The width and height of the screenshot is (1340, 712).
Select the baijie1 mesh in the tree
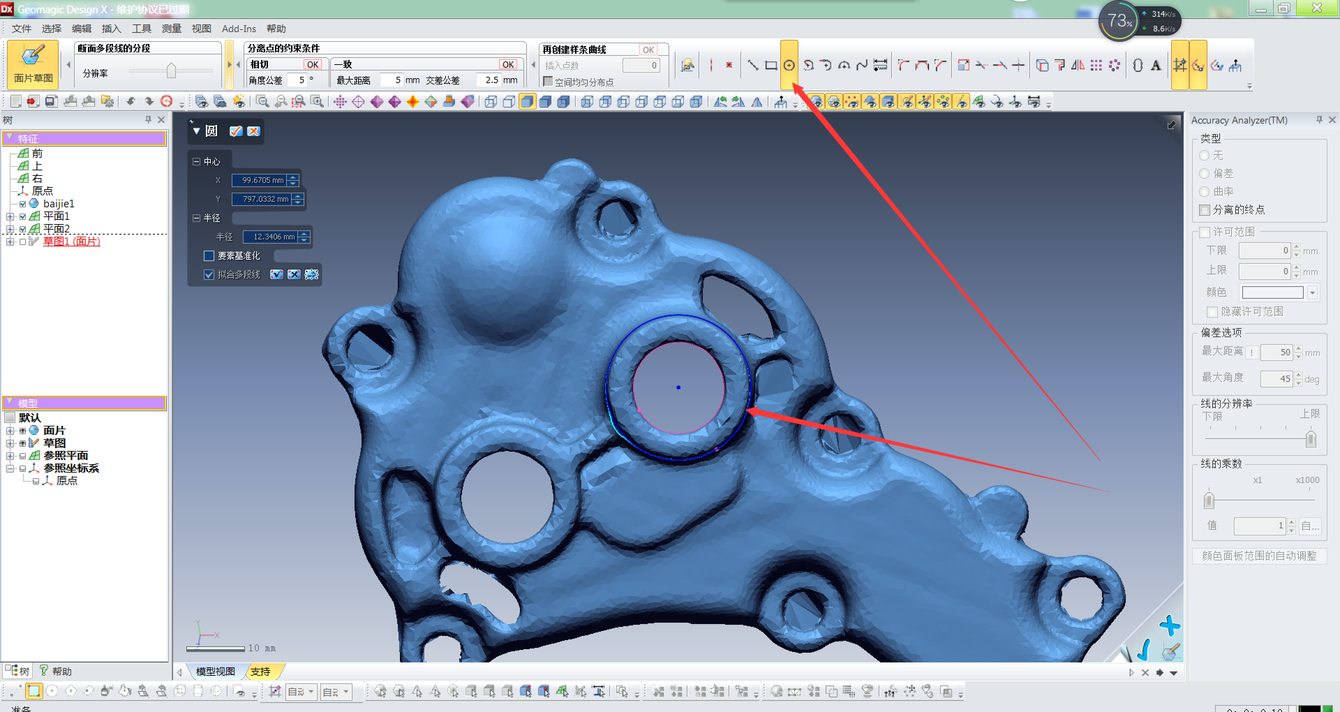[x=59, y=203]
